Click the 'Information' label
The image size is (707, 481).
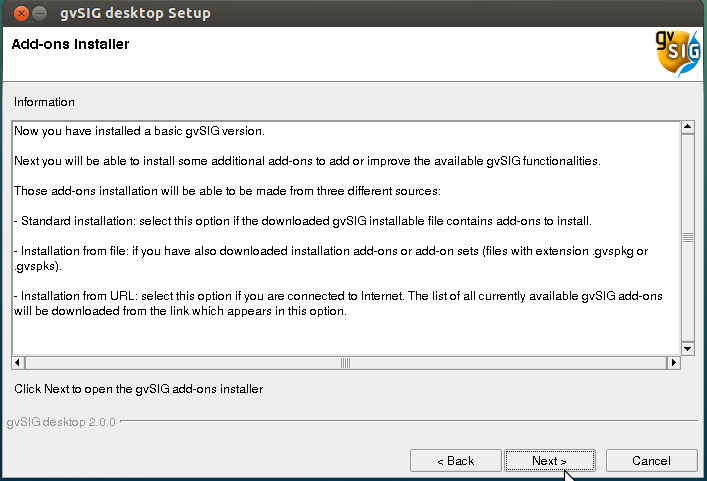(44, 102)
